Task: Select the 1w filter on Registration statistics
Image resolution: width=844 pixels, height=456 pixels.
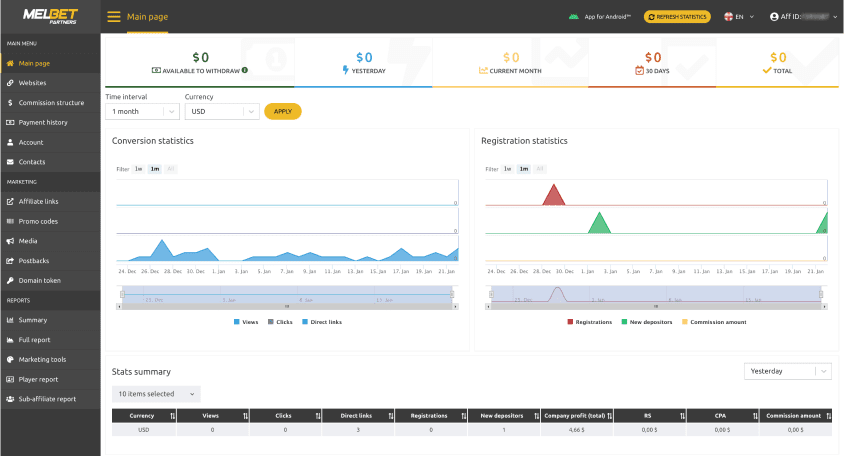Action: [507, 169]
